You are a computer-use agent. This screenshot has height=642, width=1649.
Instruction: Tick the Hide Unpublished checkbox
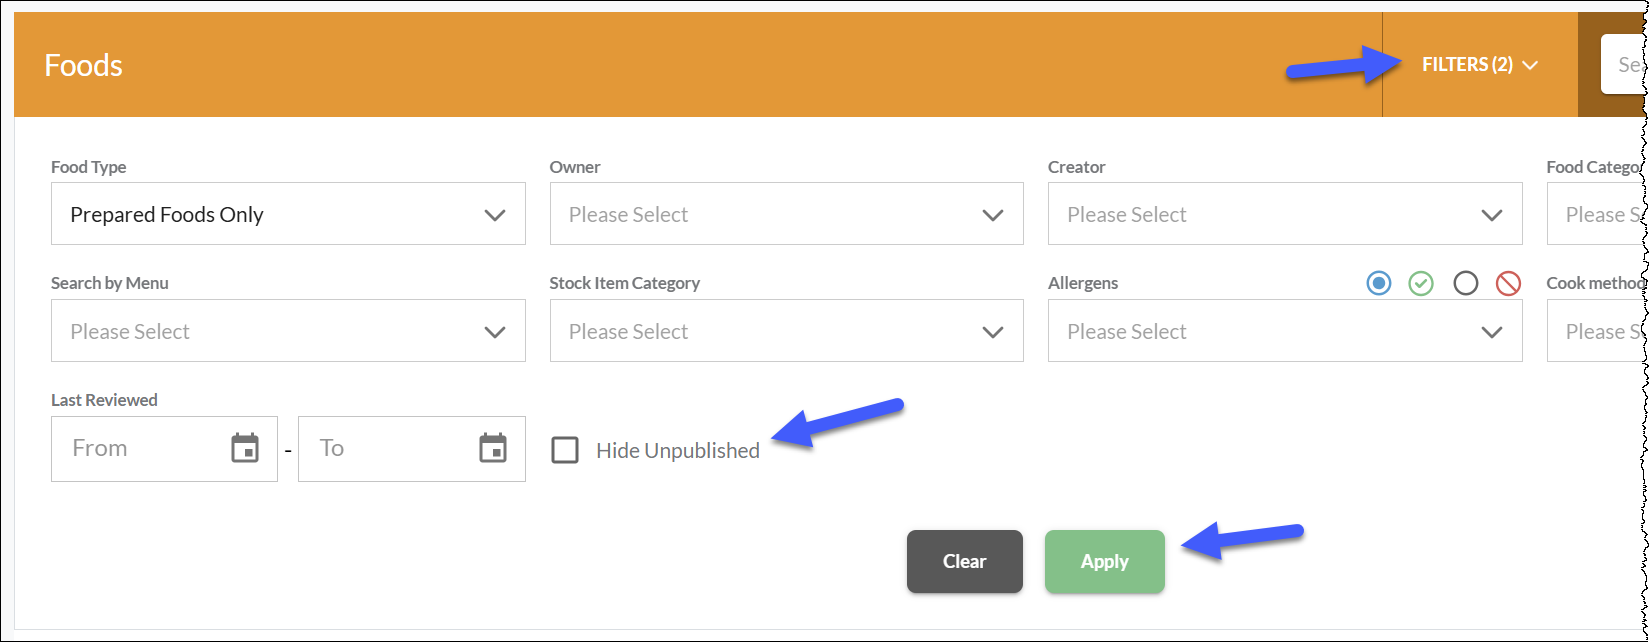point(565,450)
